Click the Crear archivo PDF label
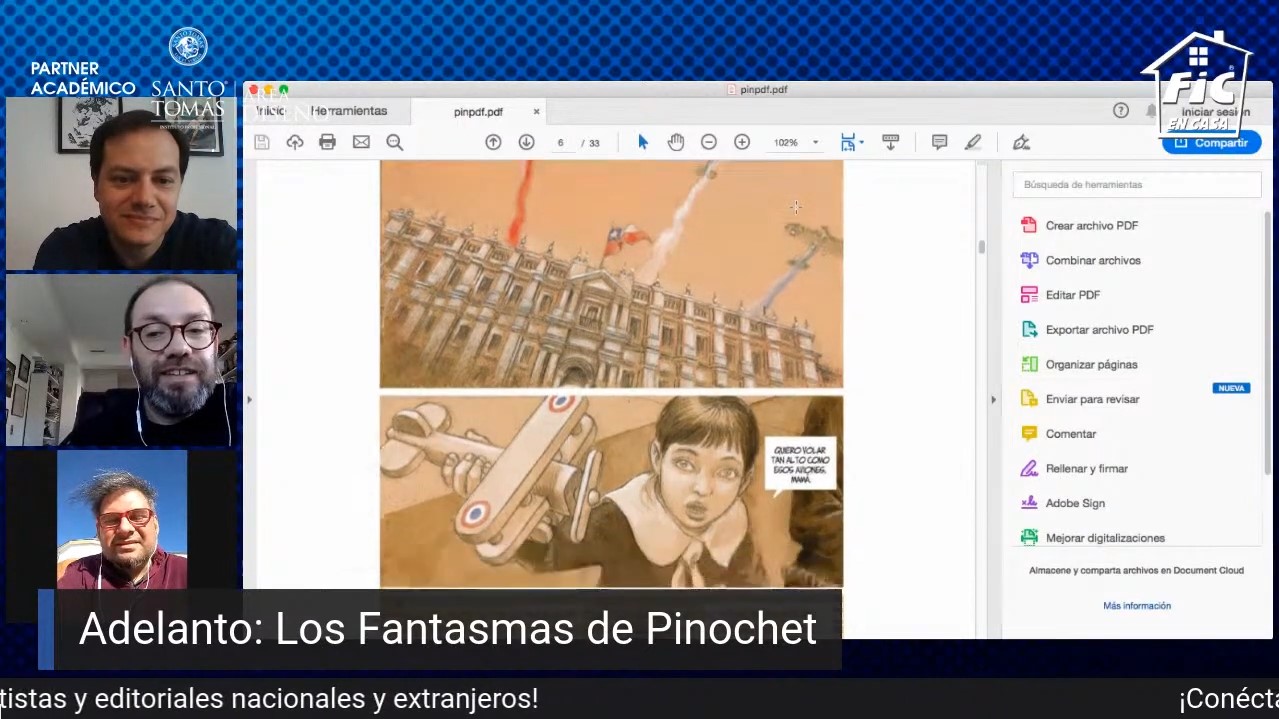The image size is (1279, 719). [x=1092, y=226]
